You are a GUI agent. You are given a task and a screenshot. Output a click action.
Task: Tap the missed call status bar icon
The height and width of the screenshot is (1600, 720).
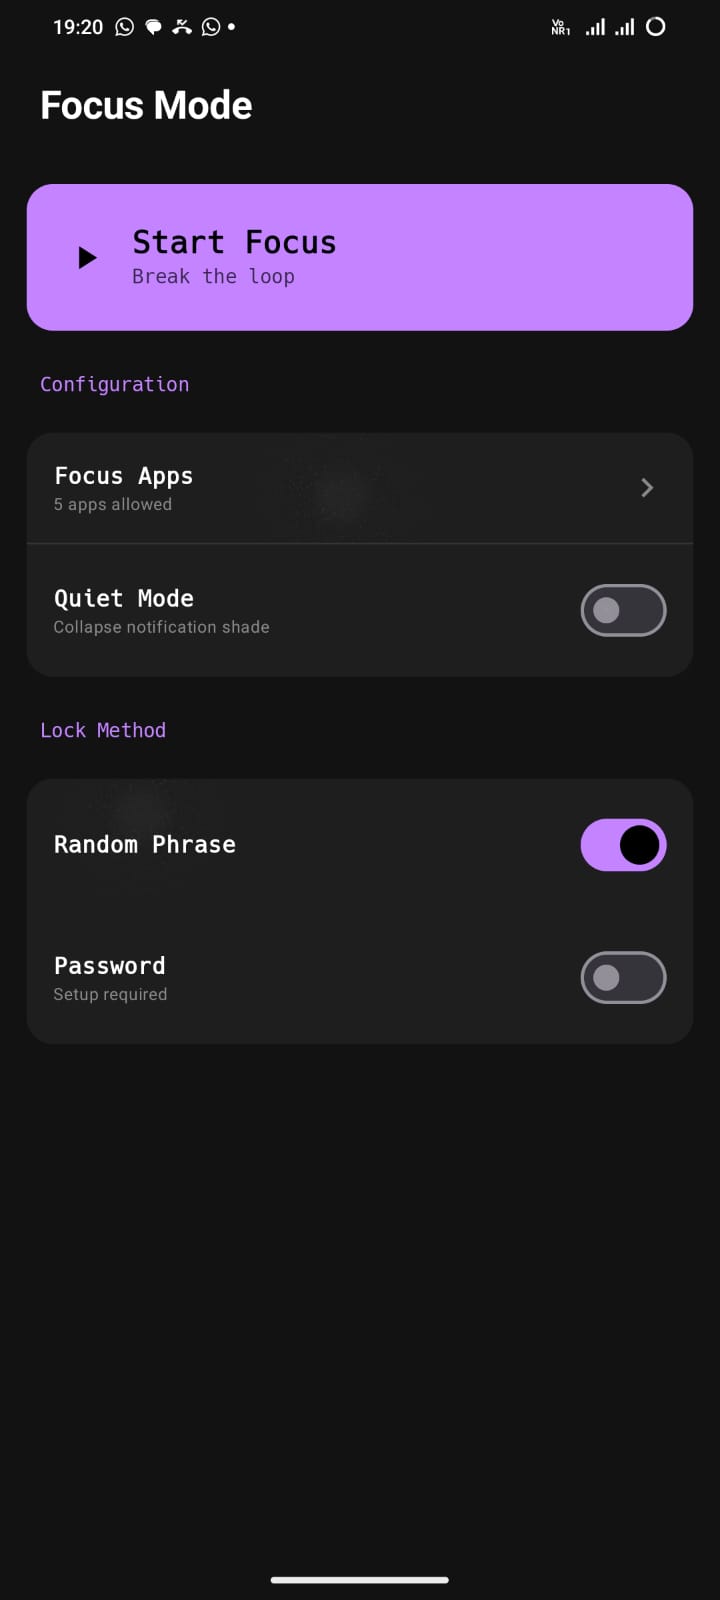coord(181,27)
